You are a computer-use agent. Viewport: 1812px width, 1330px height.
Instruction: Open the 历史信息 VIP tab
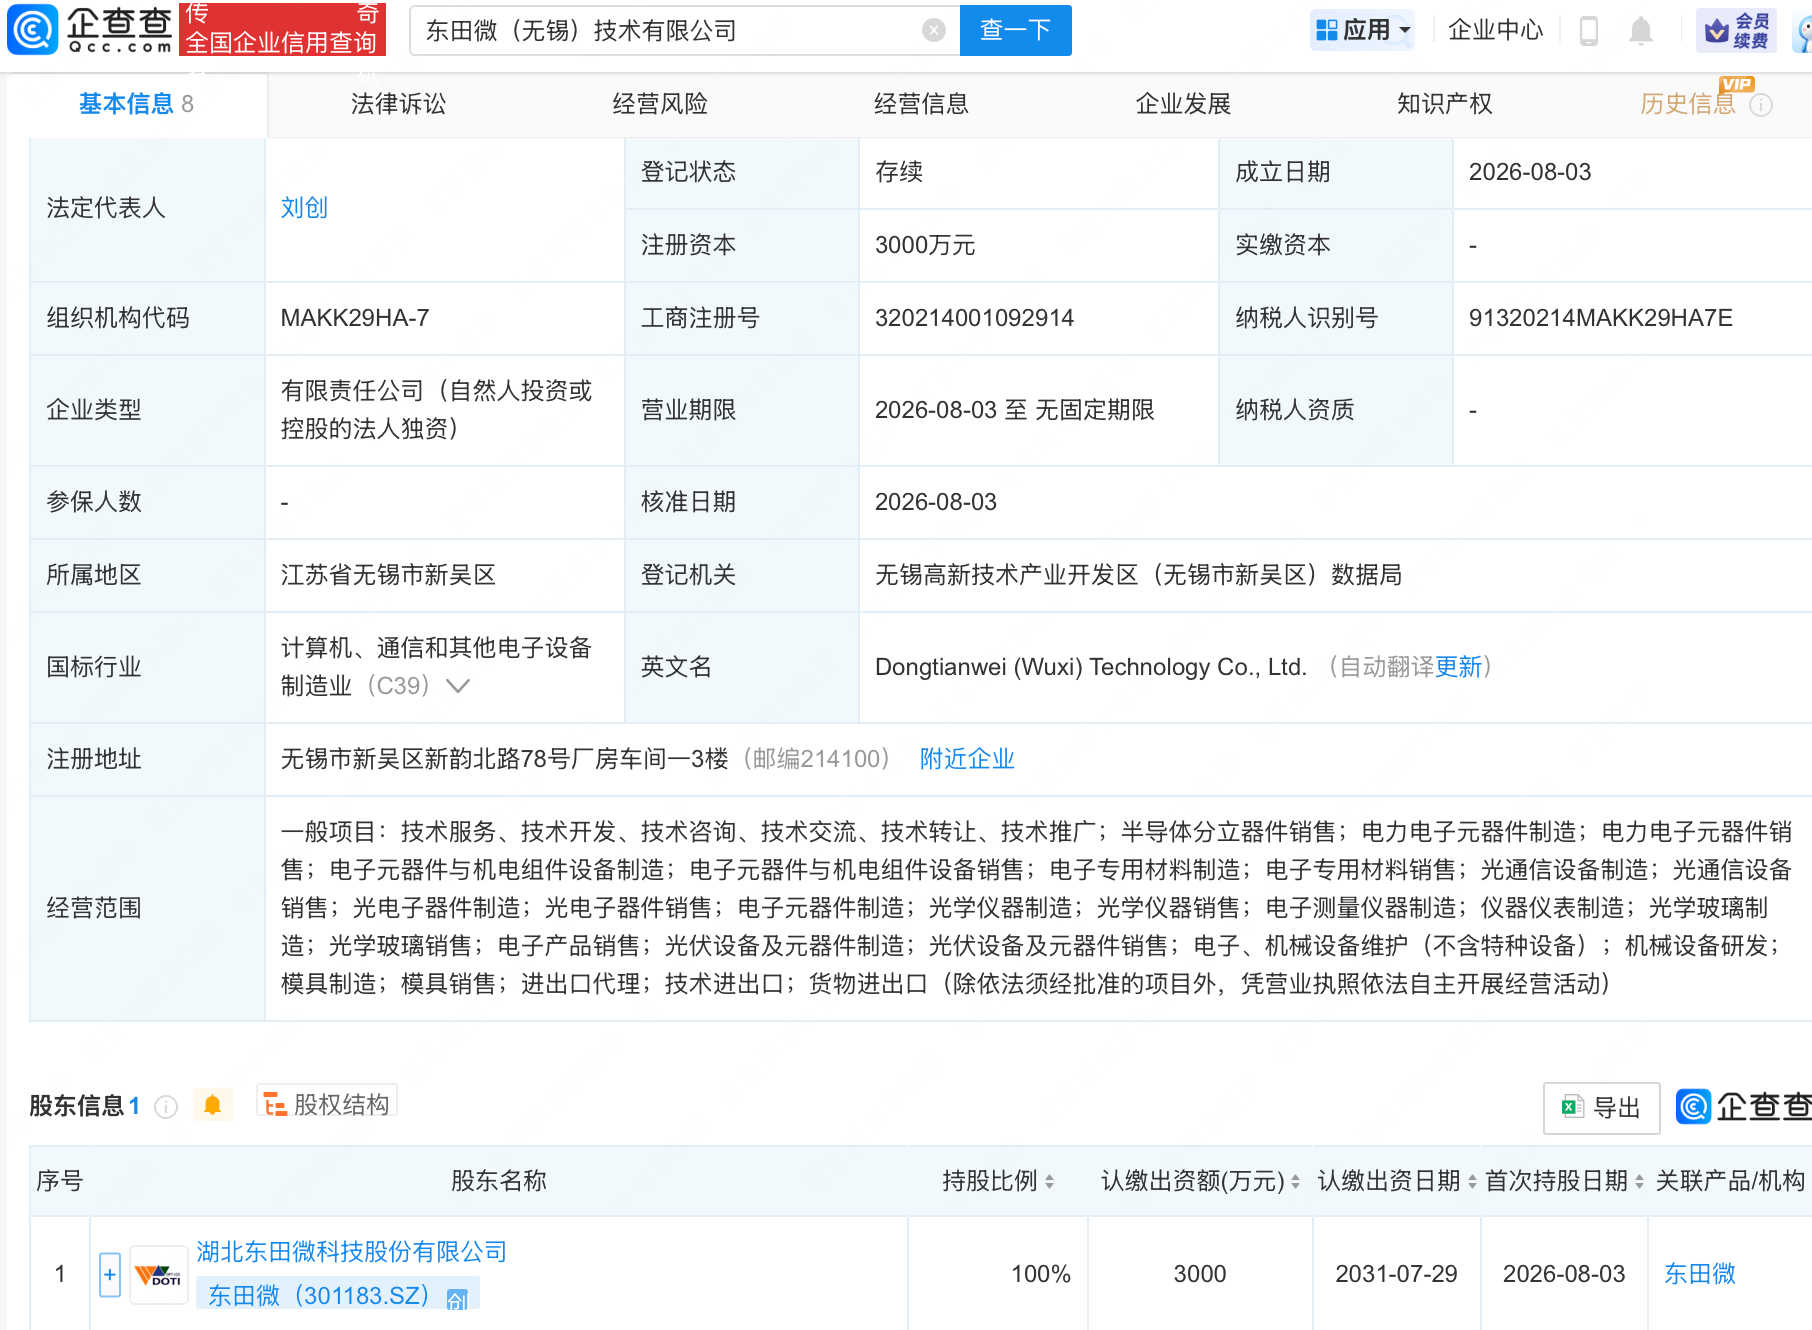(1688, 104)
